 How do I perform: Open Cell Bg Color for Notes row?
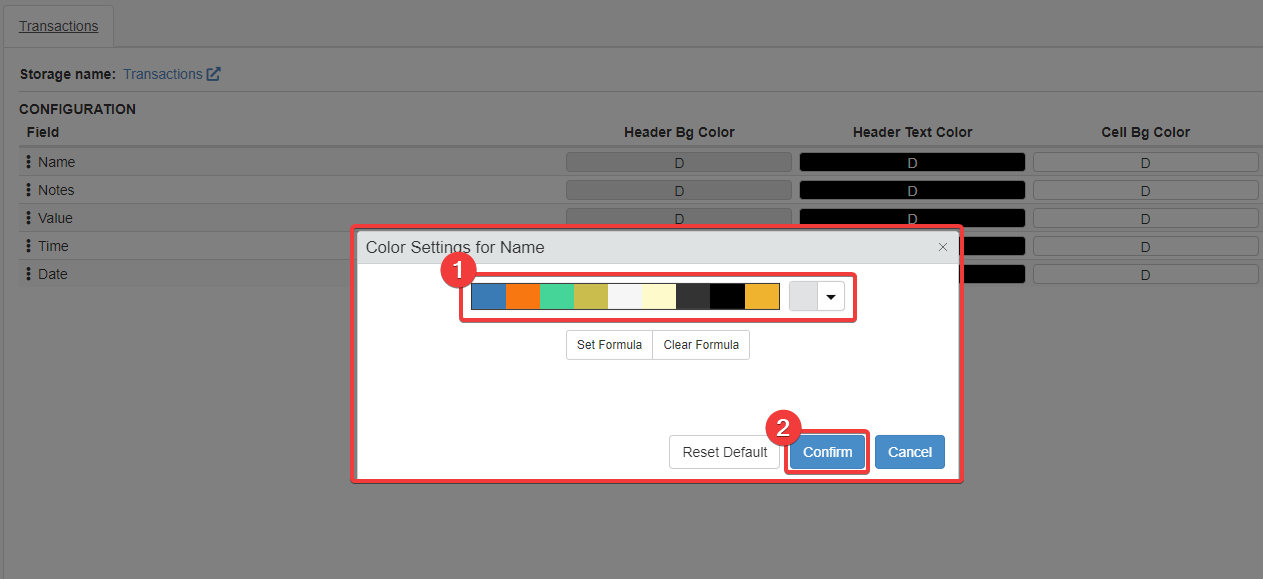point(1145,190)
